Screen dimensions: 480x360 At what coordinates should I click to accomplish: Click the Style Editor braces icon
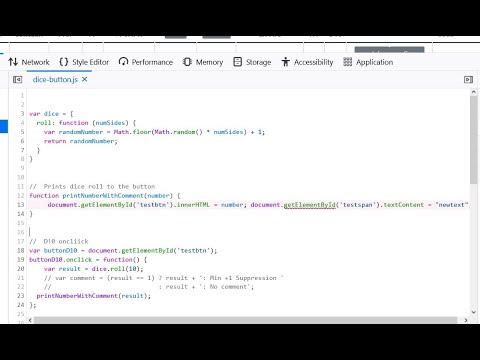tap(64, 62)
